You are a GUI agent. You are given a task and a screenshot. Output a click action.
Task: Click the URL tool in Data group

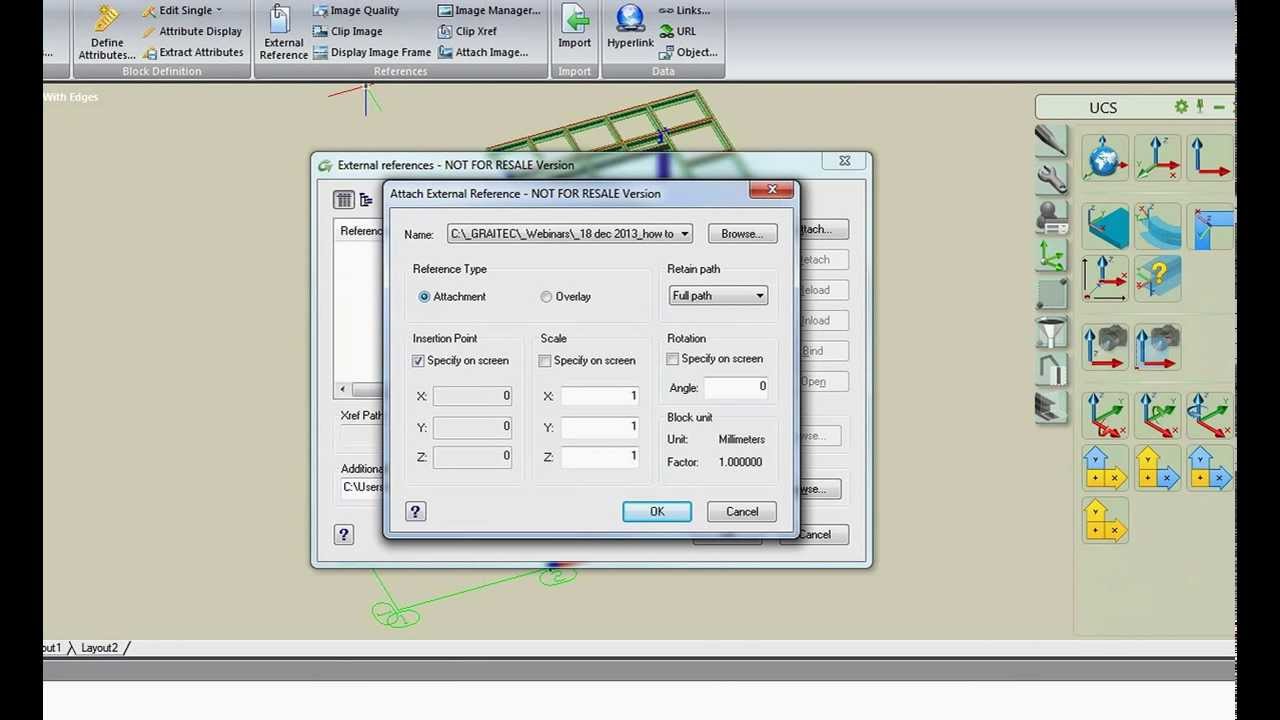tap(677, 31)
